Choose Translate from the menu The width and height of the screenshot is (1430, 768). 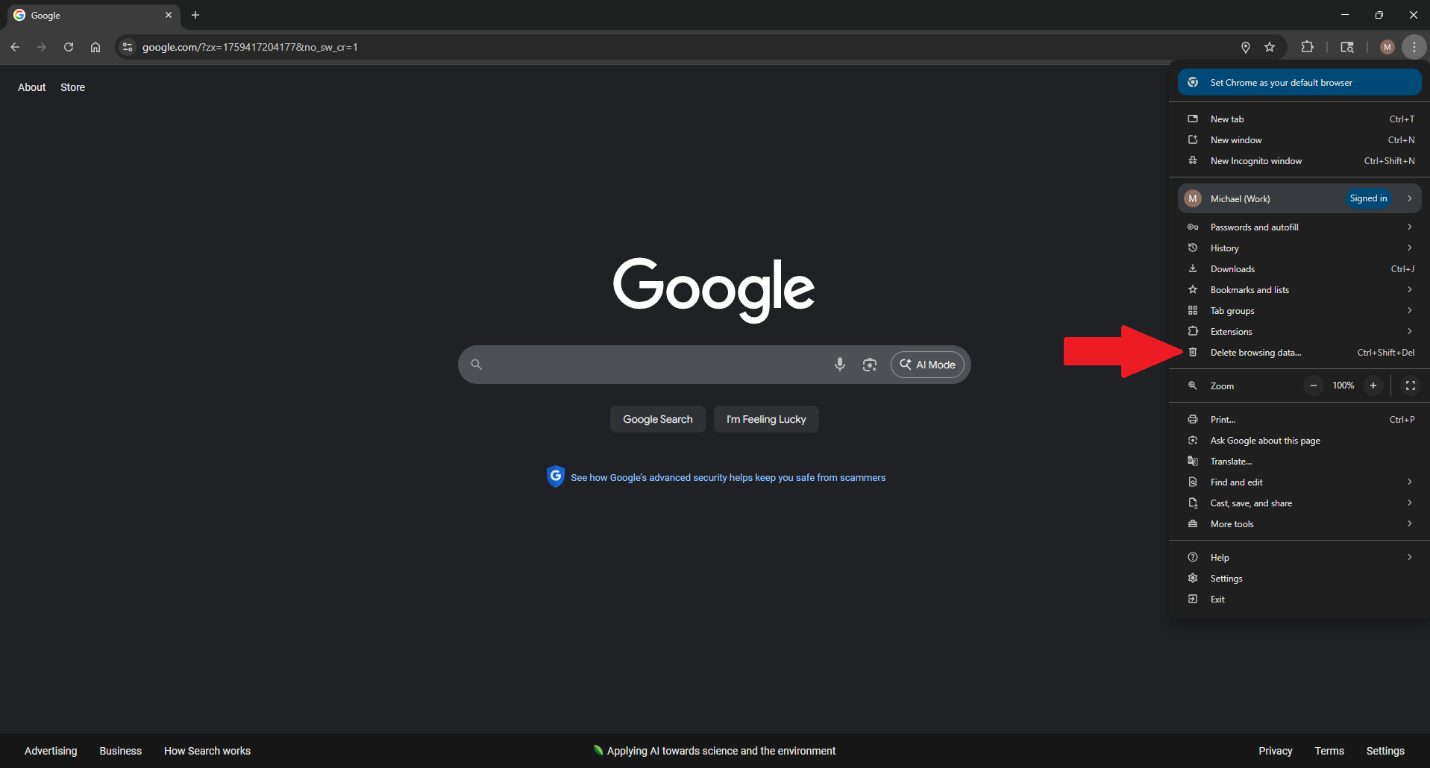[1299, 462]
